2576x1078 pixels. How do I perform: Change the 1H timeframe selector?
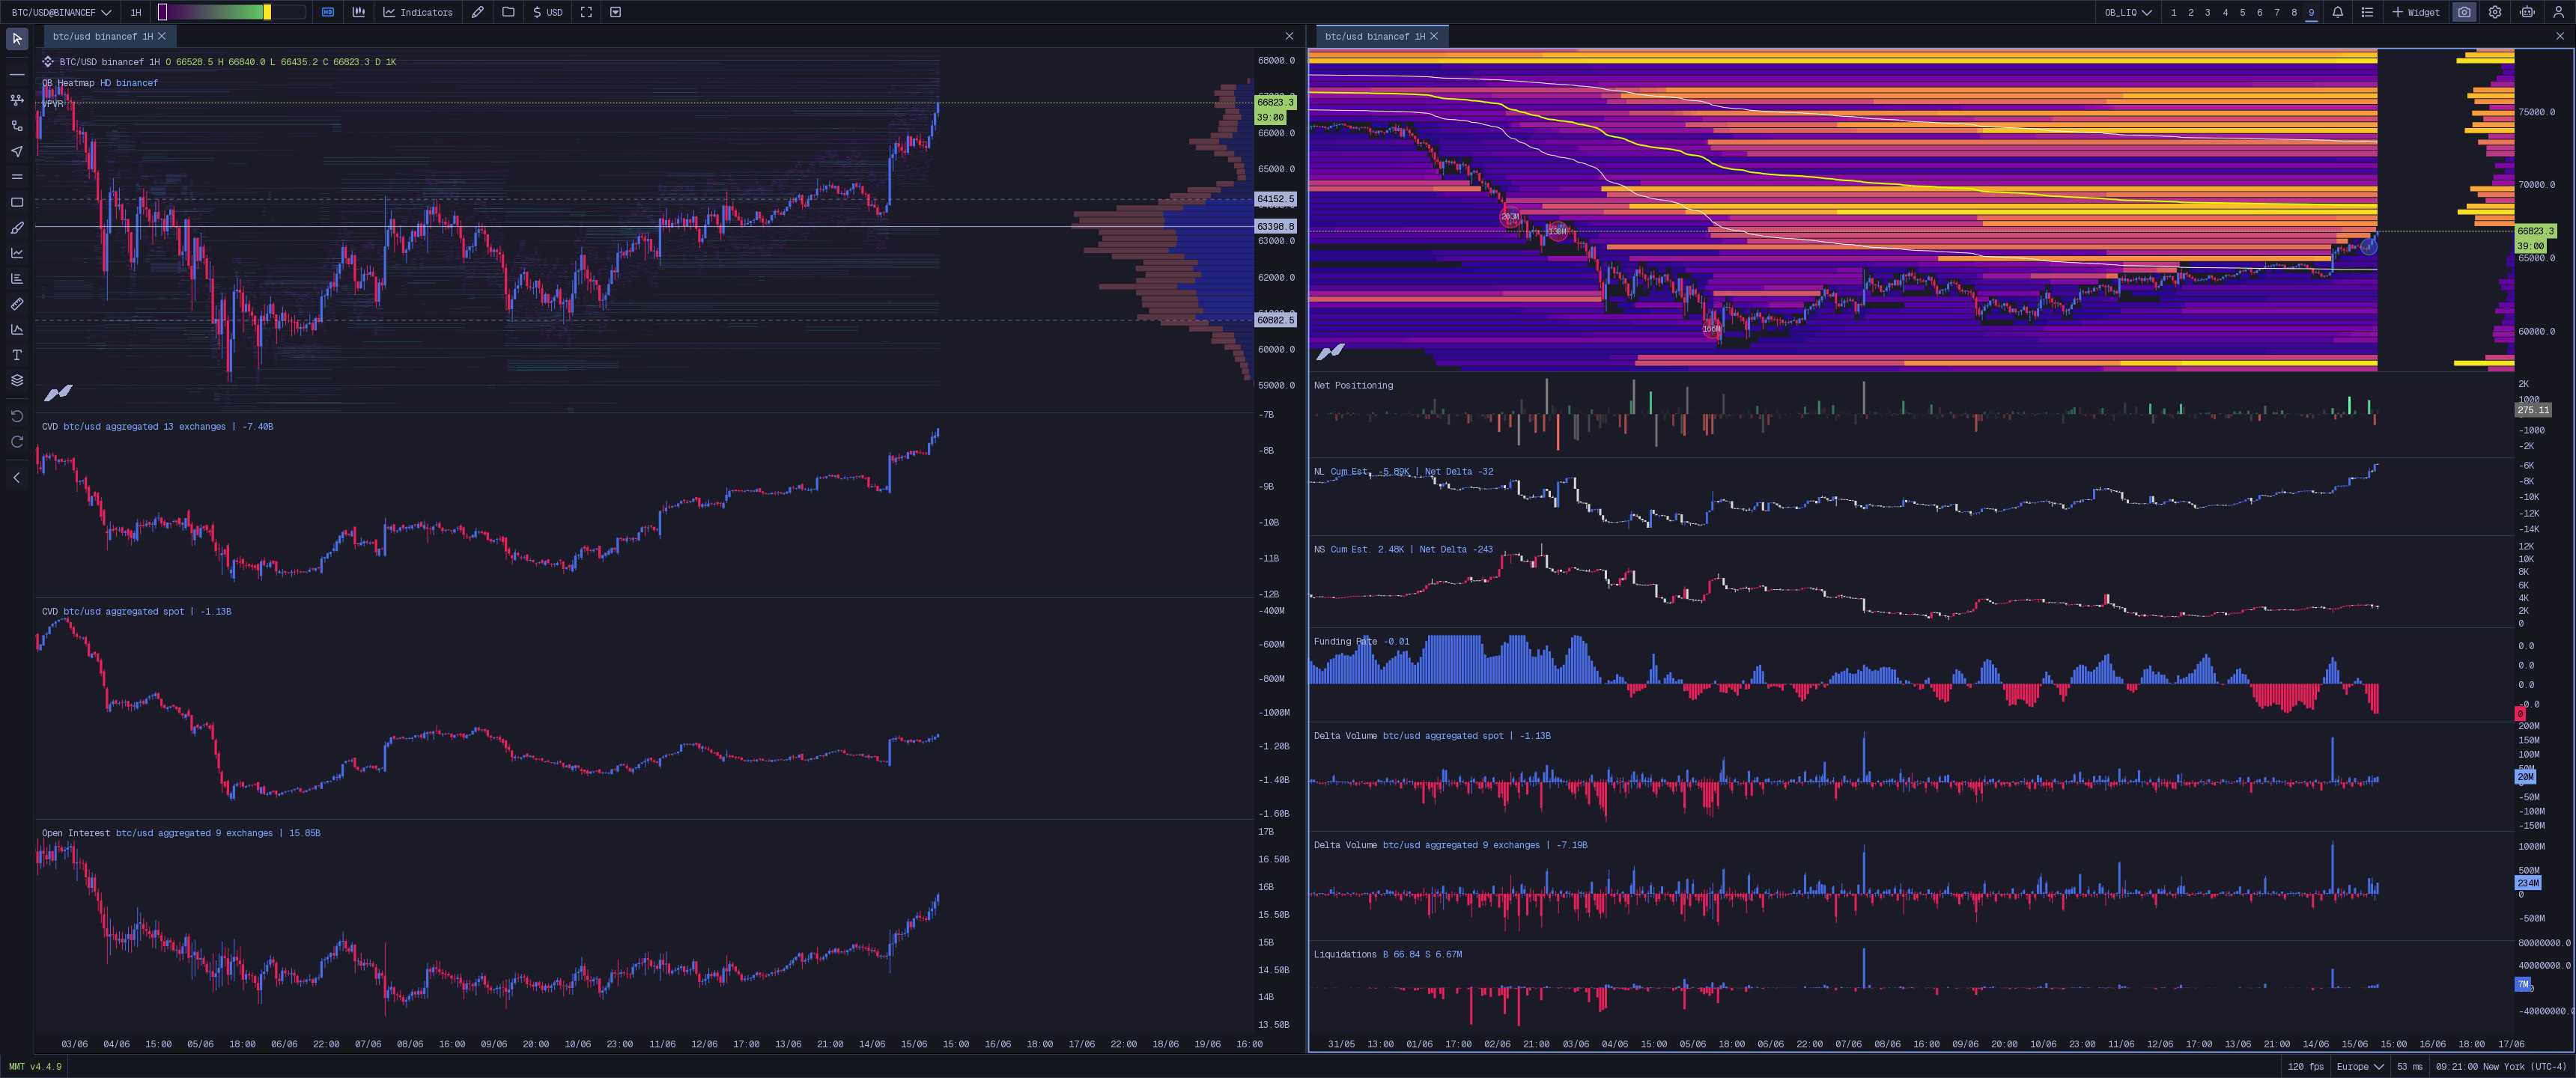tap(136, 12)
